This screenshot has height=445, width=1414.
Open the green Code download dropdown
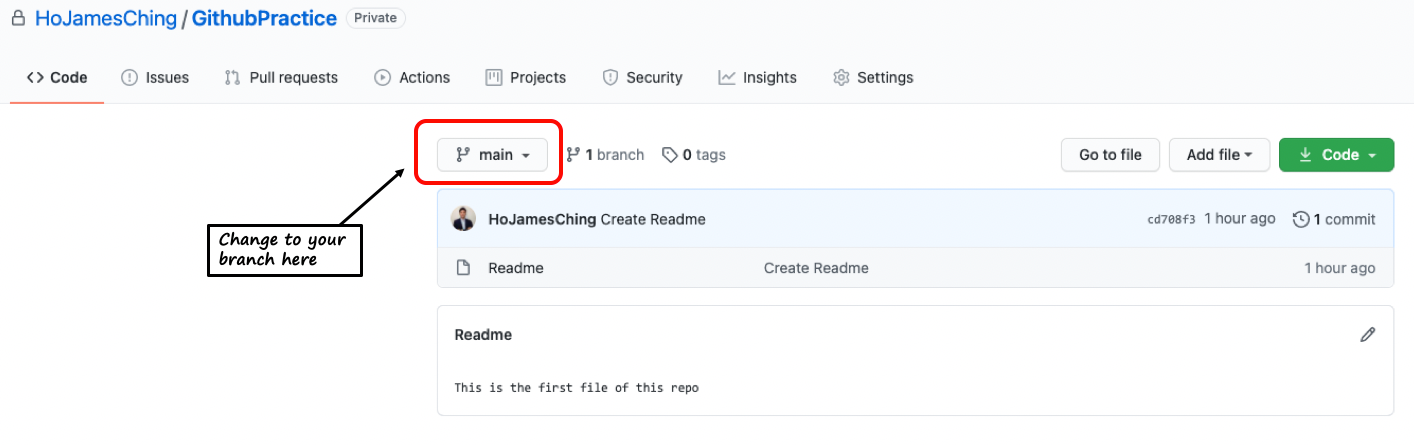pos(1336,155)
